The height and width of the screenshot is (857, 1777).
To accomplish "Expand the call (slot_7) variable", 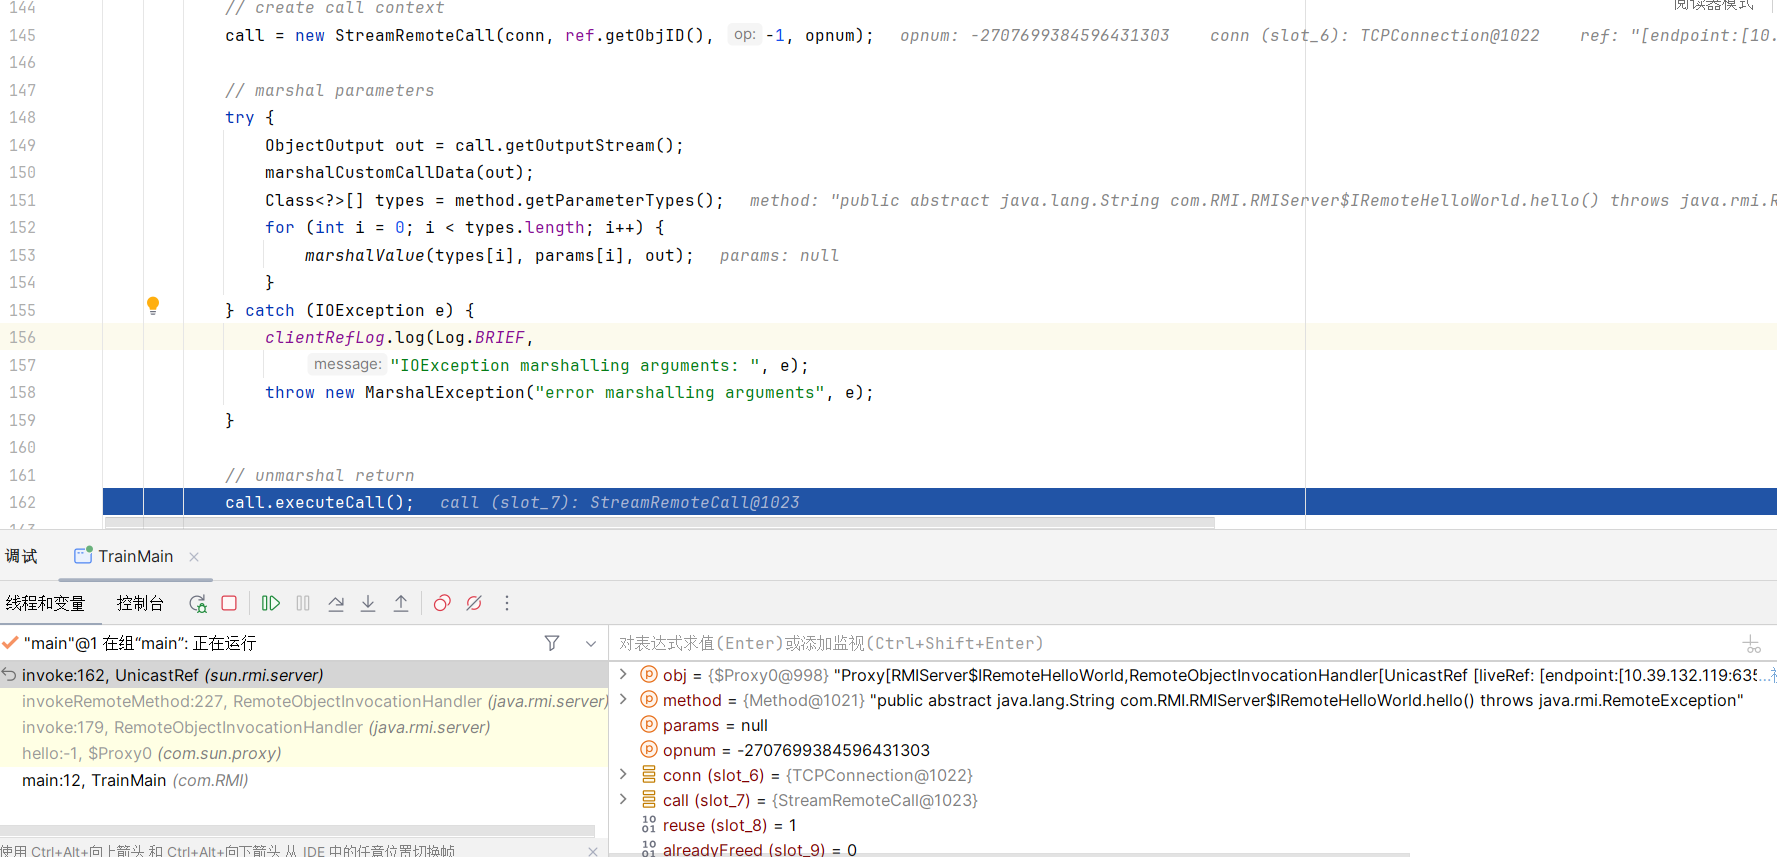I will pyautogui.click(x=624, y=799).
